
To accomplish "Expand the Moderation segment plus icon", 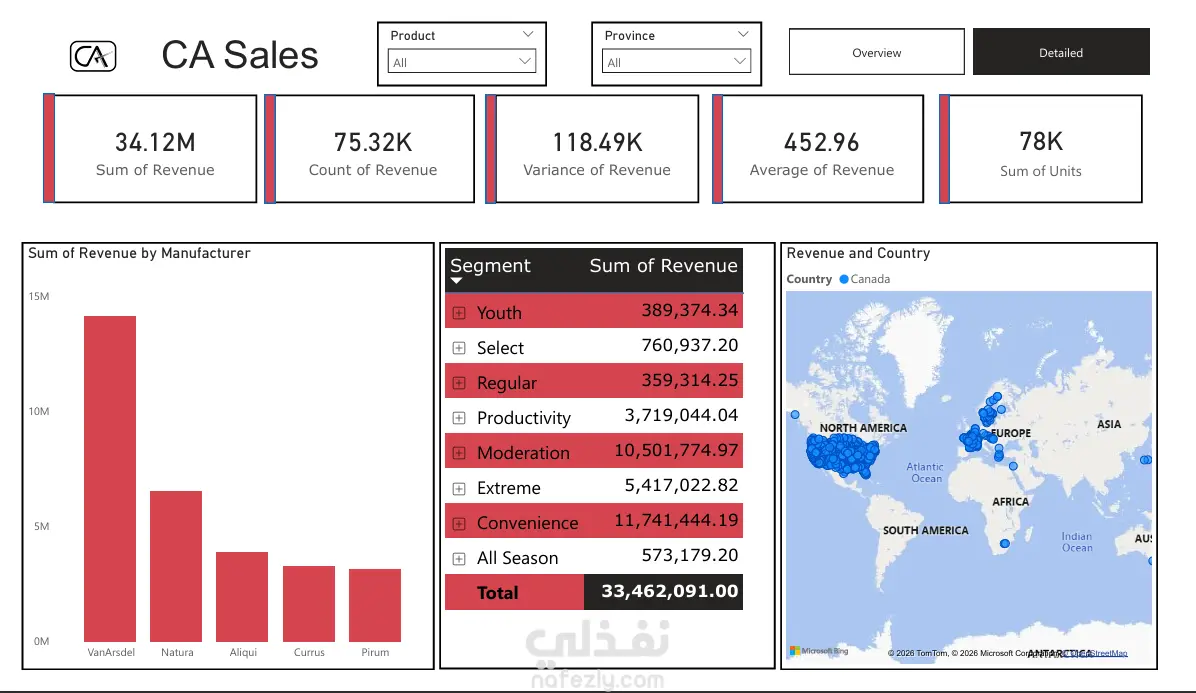I will coord(459,454).
